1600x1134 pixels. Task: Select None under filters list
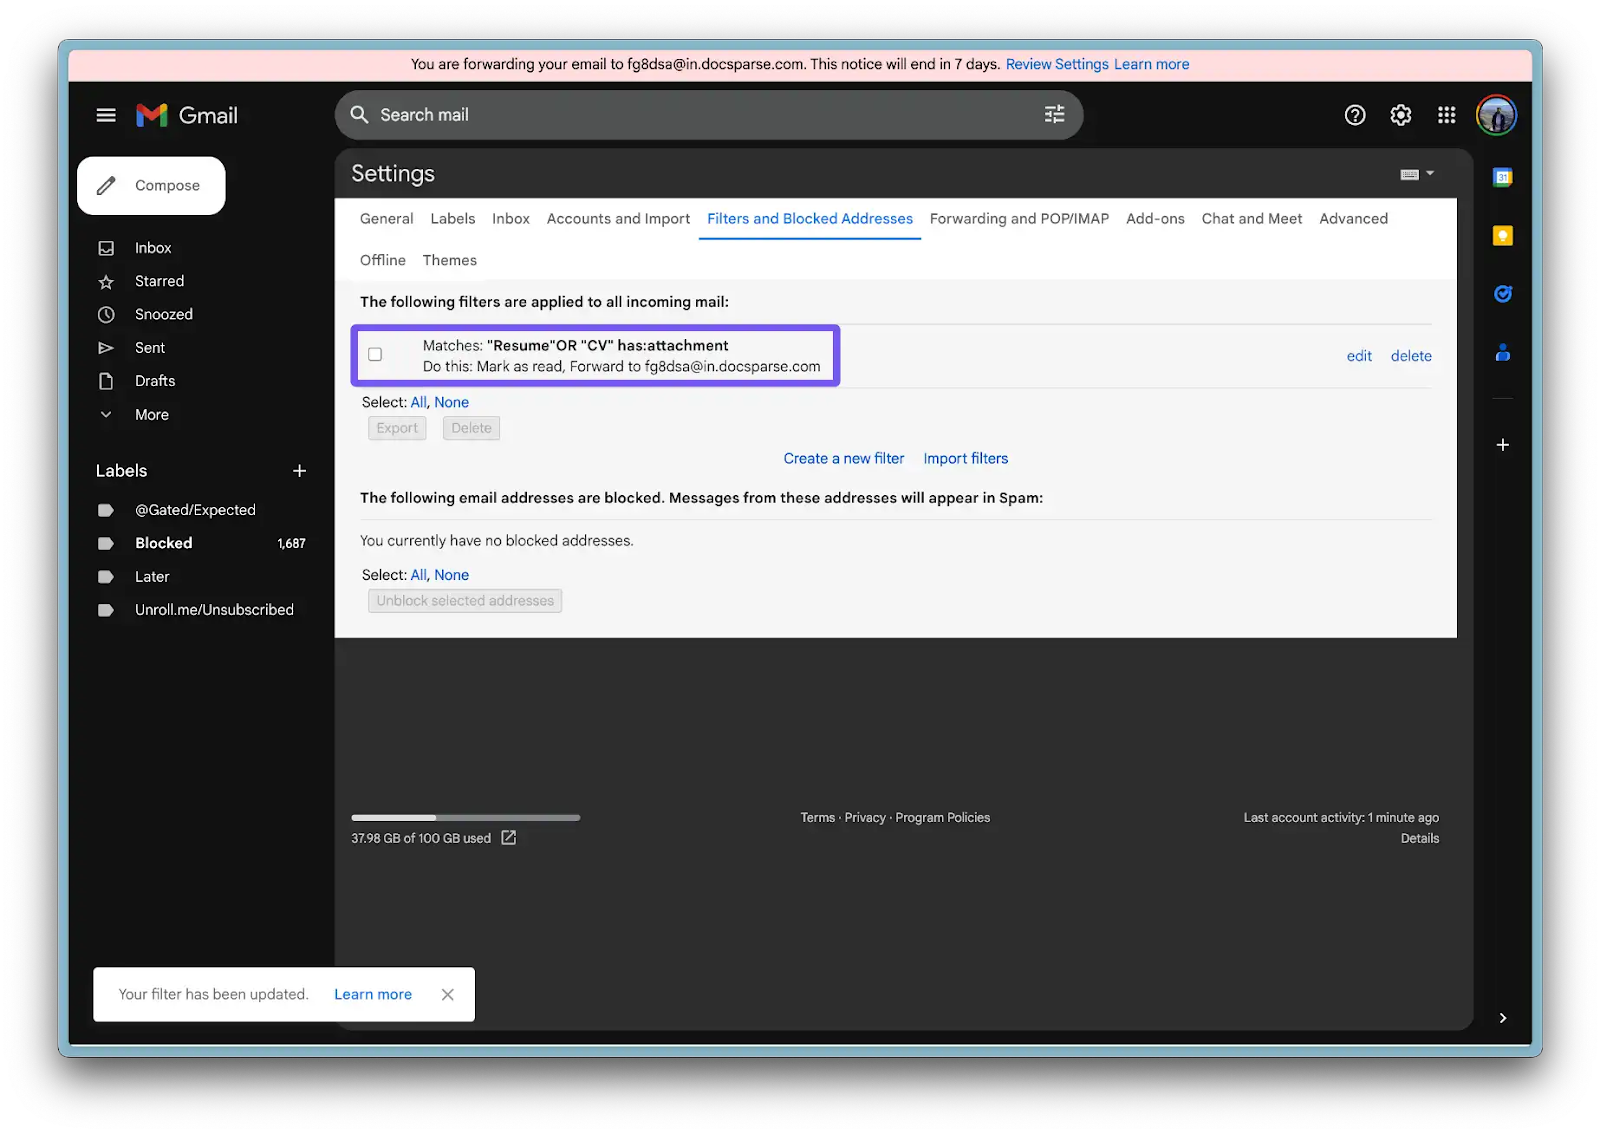[451, 402]
